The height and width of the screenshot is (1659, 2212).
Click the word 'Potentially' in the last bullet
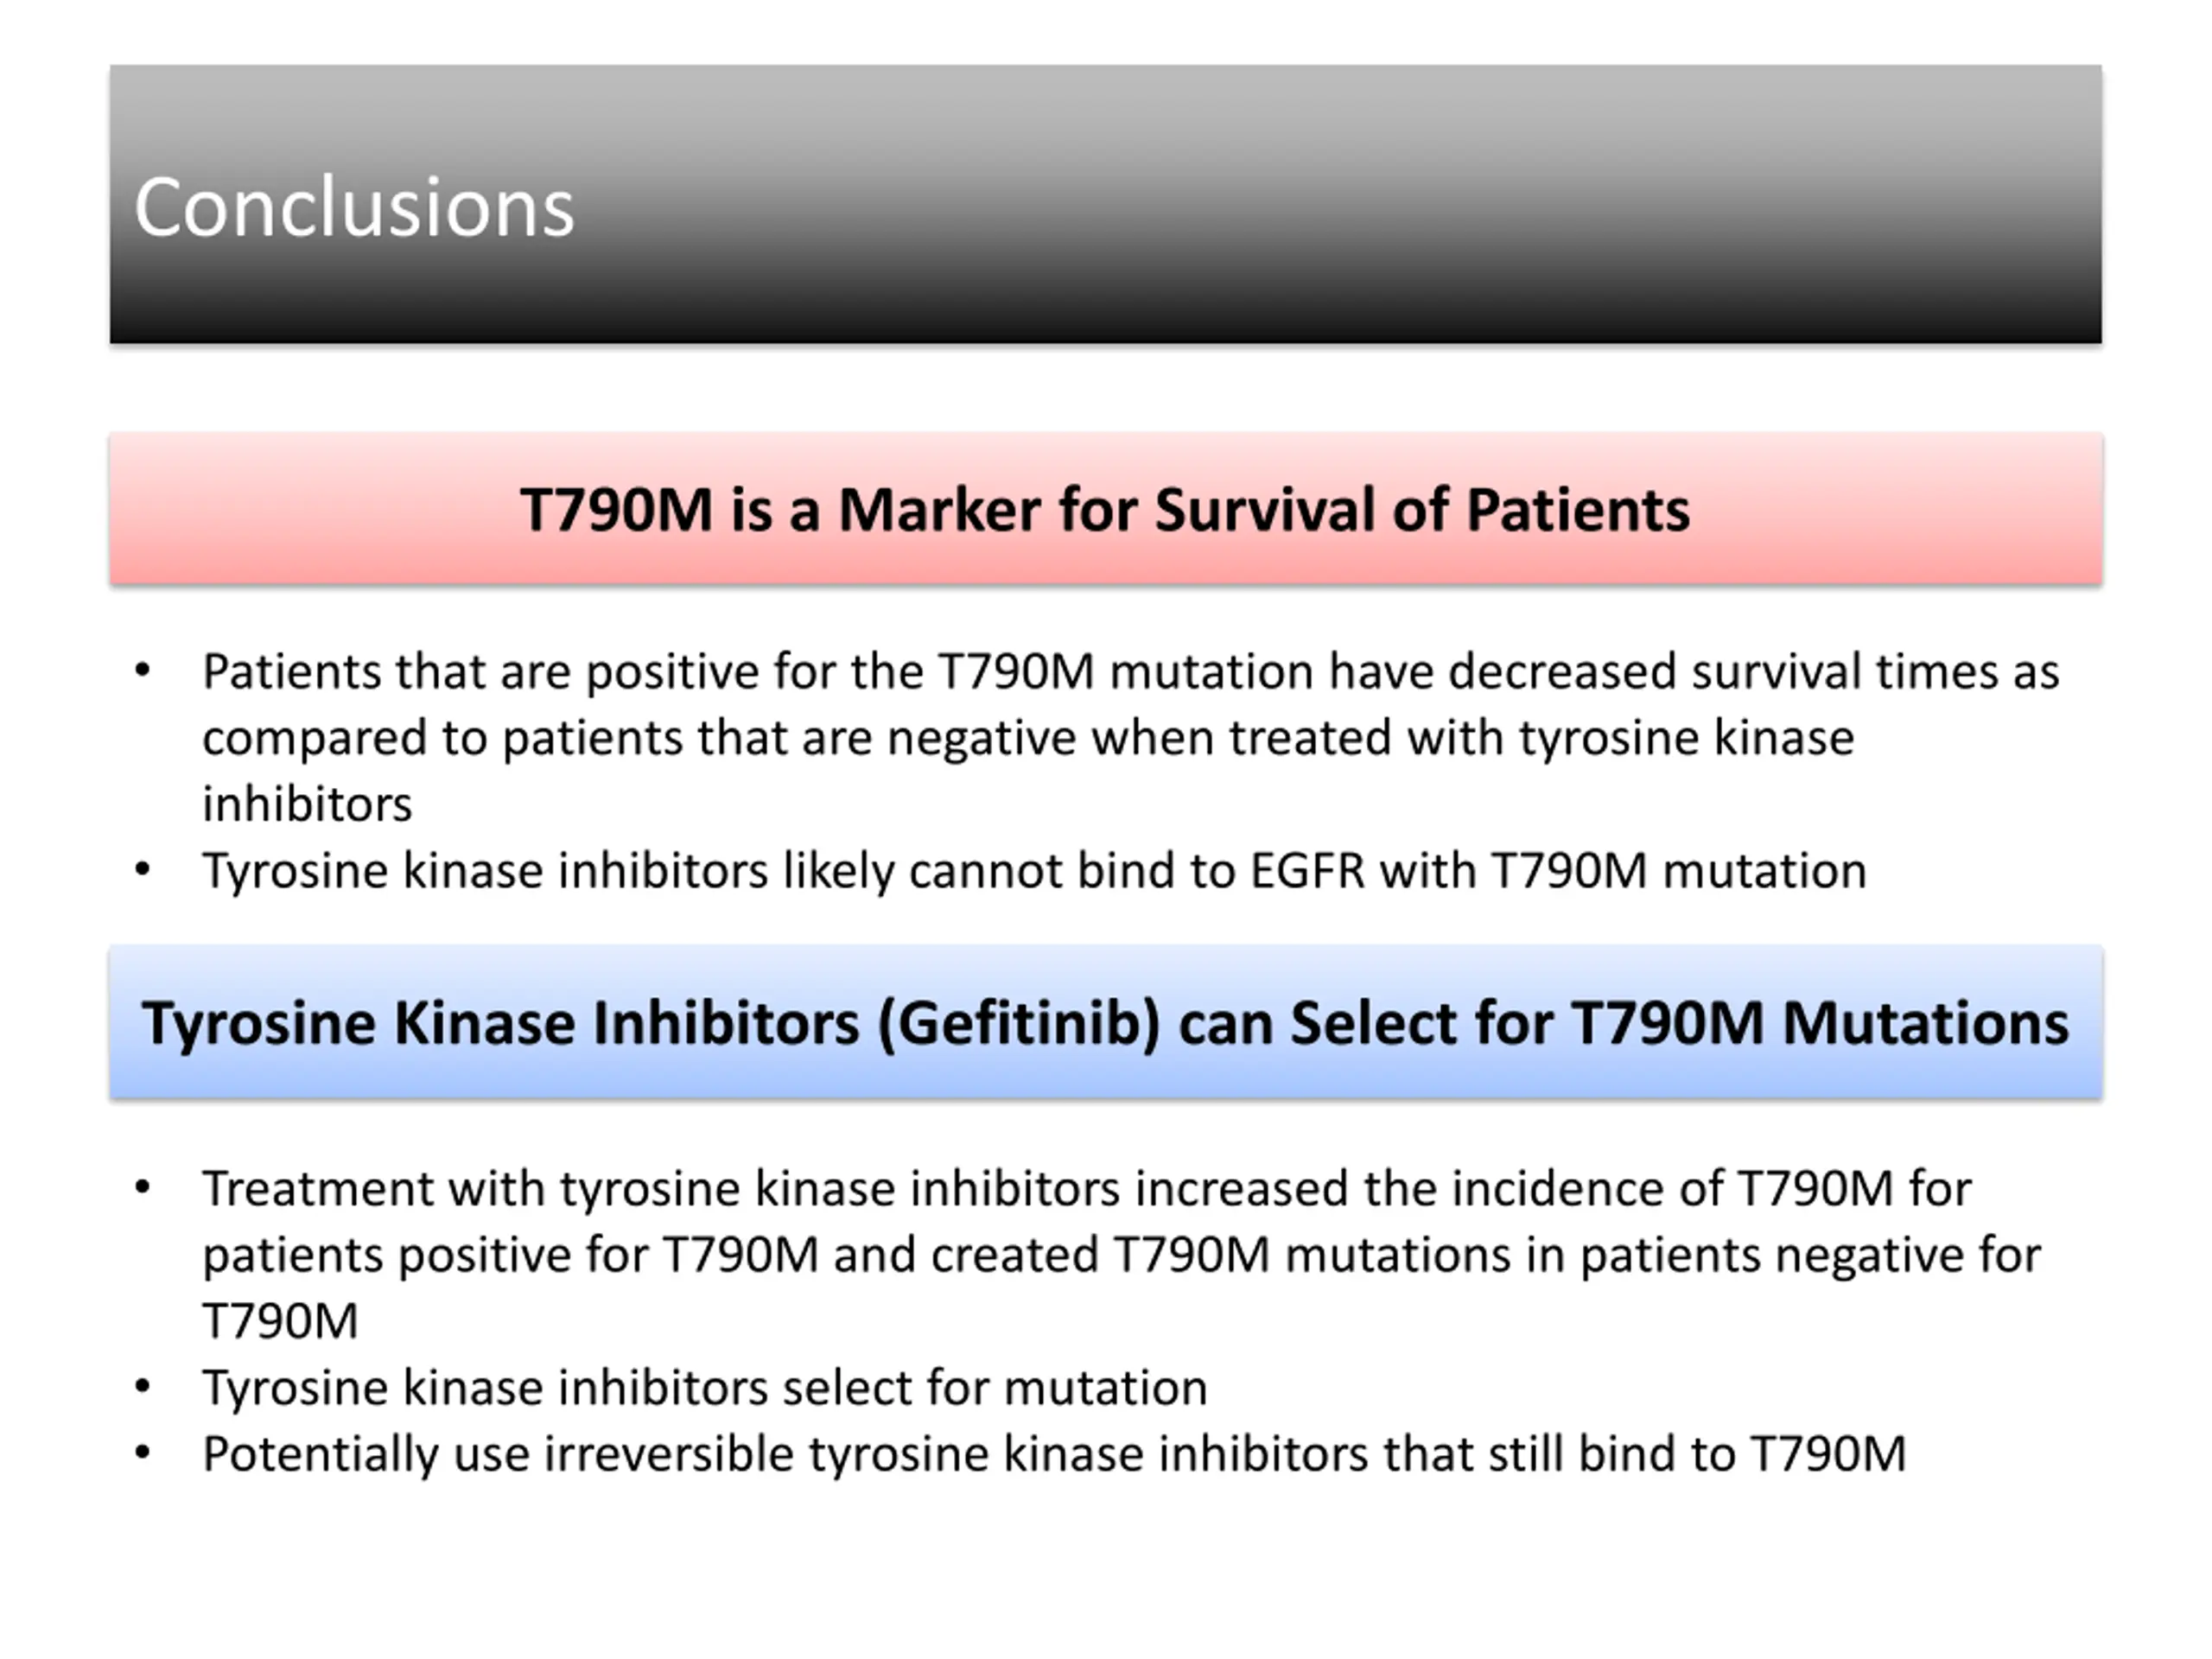(321, 1455)
